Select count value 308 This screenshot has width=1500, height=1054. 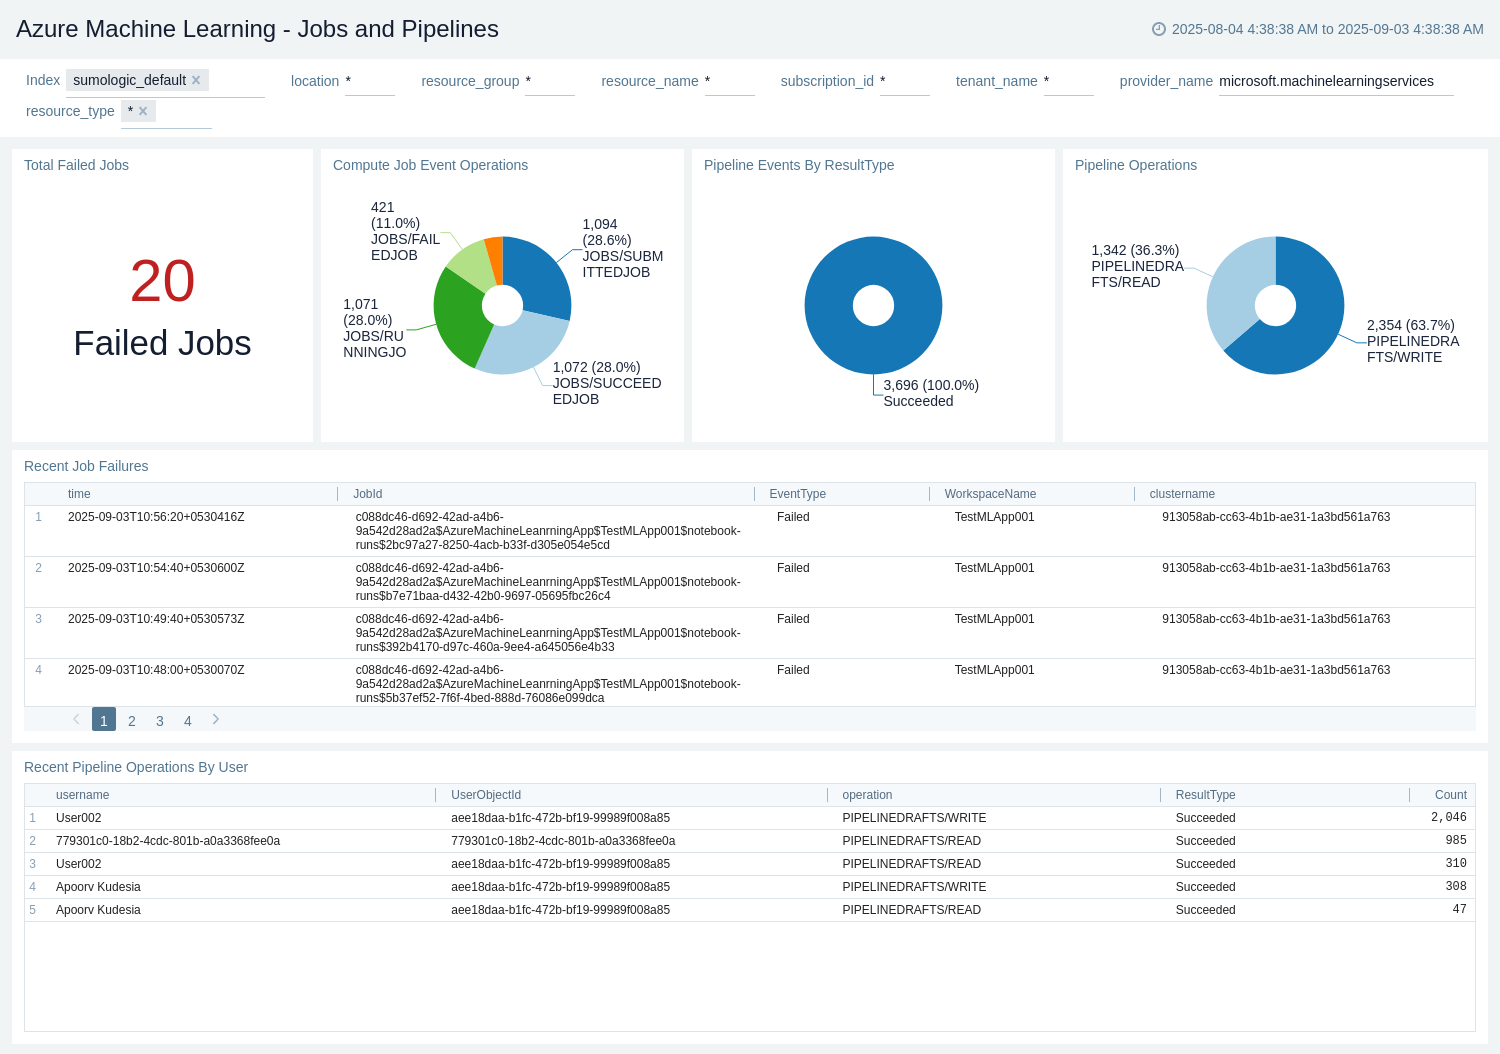point(1456,887)
